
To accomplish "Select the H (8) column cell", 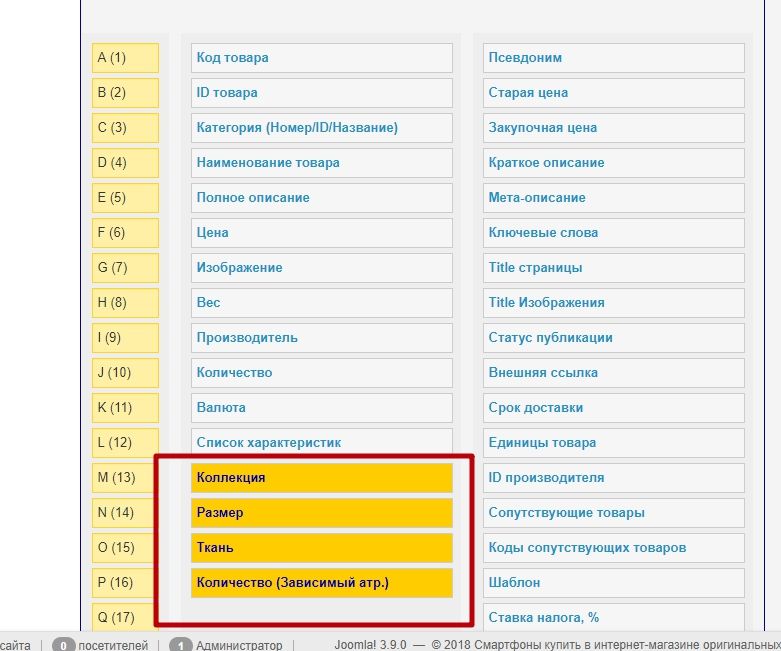I will 125,303.
